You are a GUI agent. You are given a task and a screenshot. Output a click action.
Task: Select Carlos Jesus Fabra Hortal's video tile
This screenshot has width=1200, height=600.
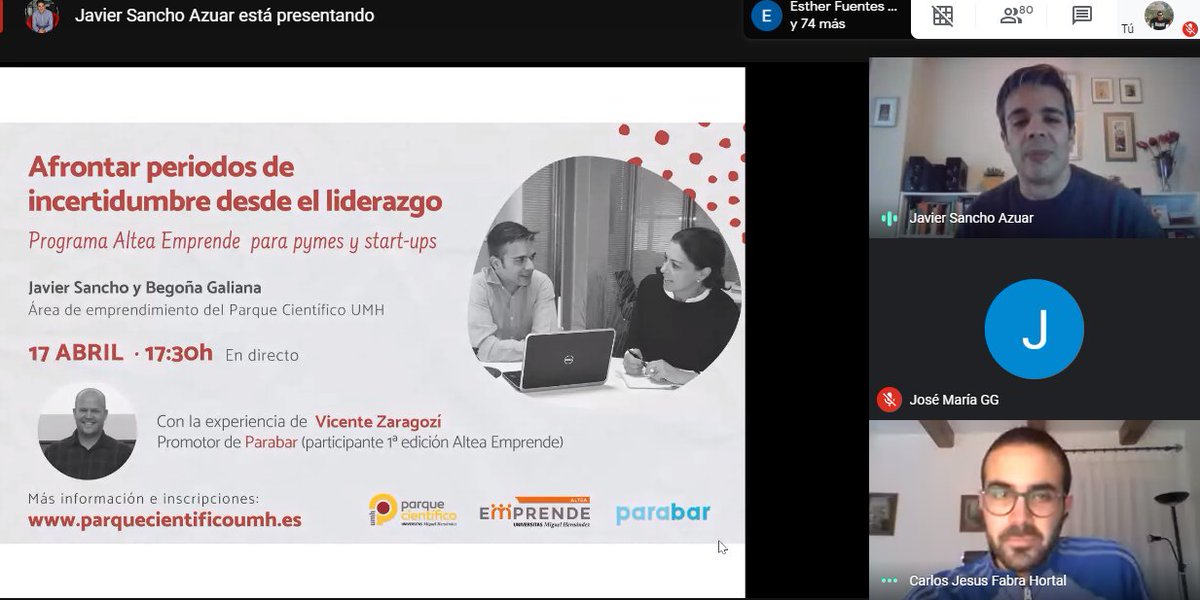[x=1034, y=510]
